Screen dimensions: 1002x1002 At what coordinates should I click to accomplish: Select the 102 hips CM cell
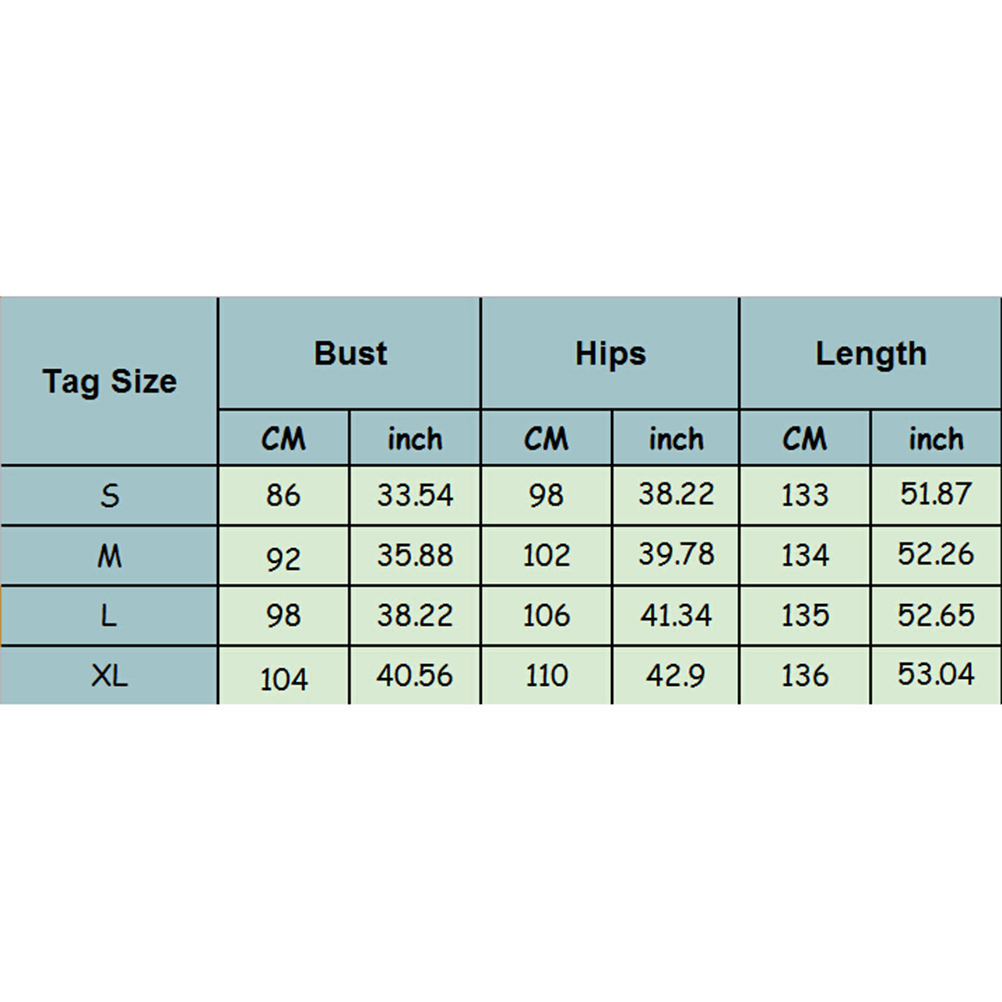[546, 555]
